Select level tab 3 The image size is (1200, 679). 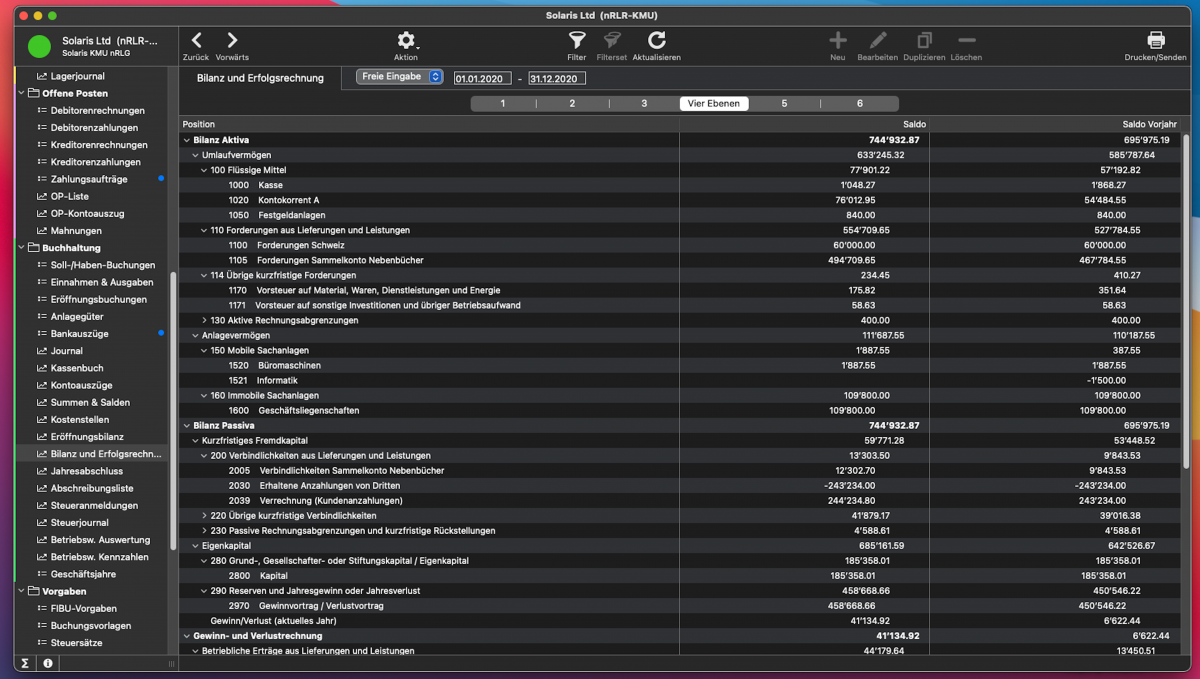click(x=644, y=104)
